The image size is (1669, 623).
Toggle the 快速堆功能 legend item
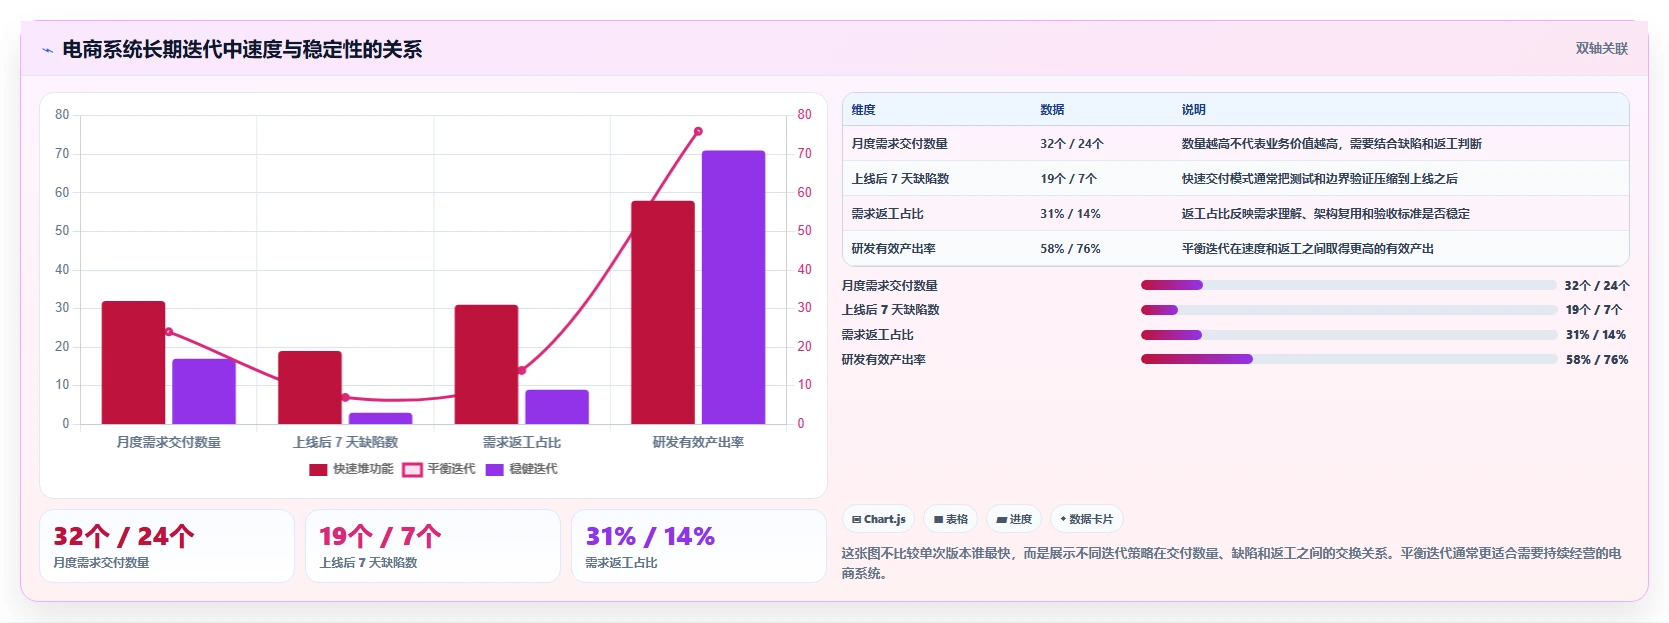(x=351, y=469)
